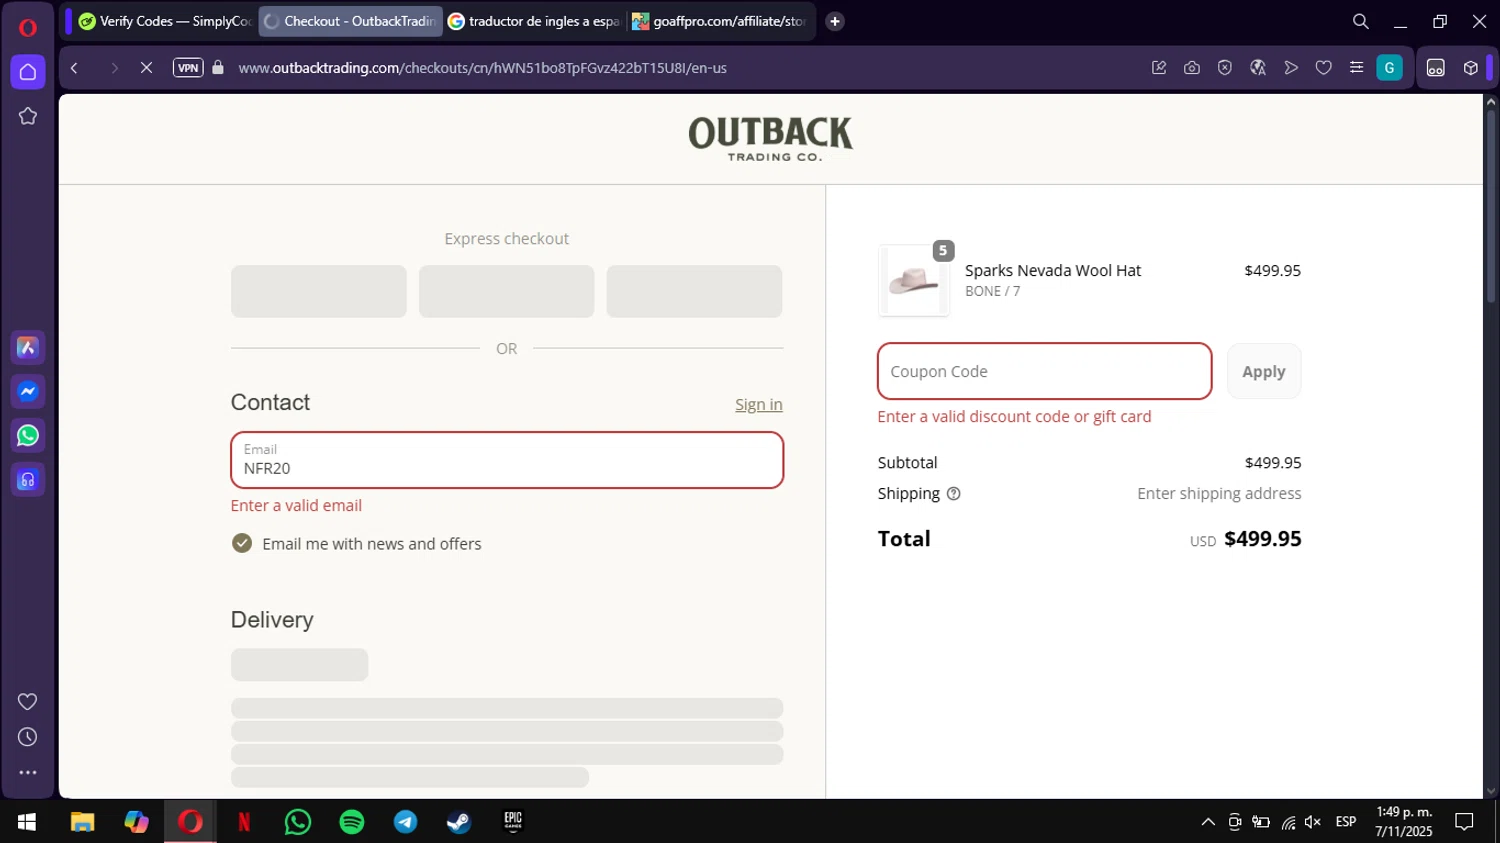The width and height of the screenshot is (1500, 843).
Task: Open Netflix from the taskbar
Action: [x=244, y=822]
